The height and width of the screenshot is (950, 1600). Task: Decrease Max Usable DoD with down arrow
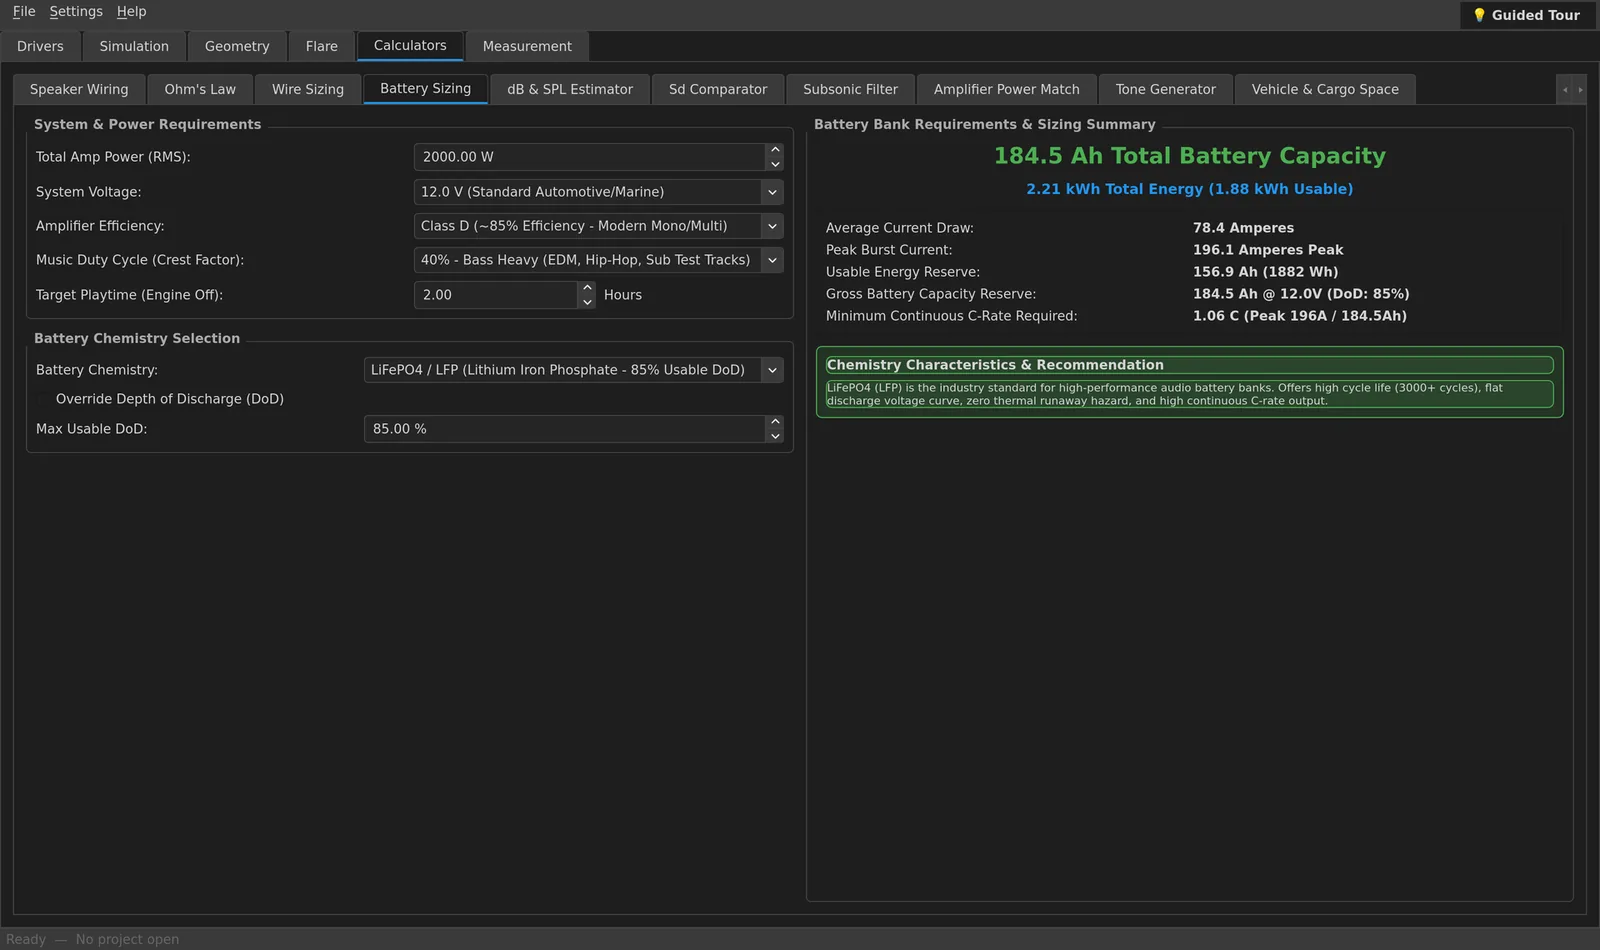tap(775, 436)
